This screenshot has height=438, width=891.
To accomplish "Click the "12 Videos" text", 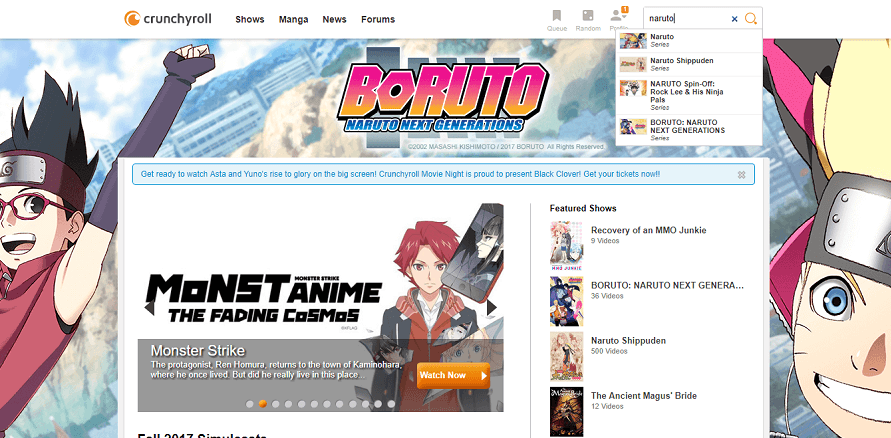I will pyautogui.click(x=607, y=406).
